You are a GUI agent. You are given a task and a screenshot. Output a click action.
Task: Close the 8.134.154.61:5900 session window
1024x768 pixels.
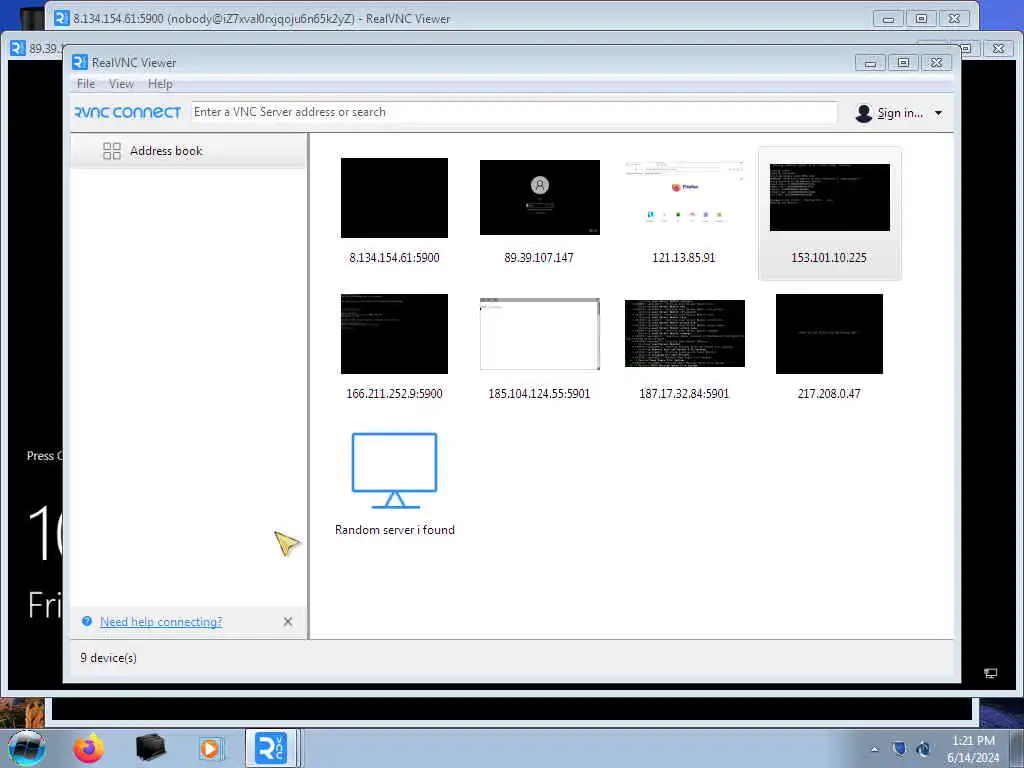(954, 19)
